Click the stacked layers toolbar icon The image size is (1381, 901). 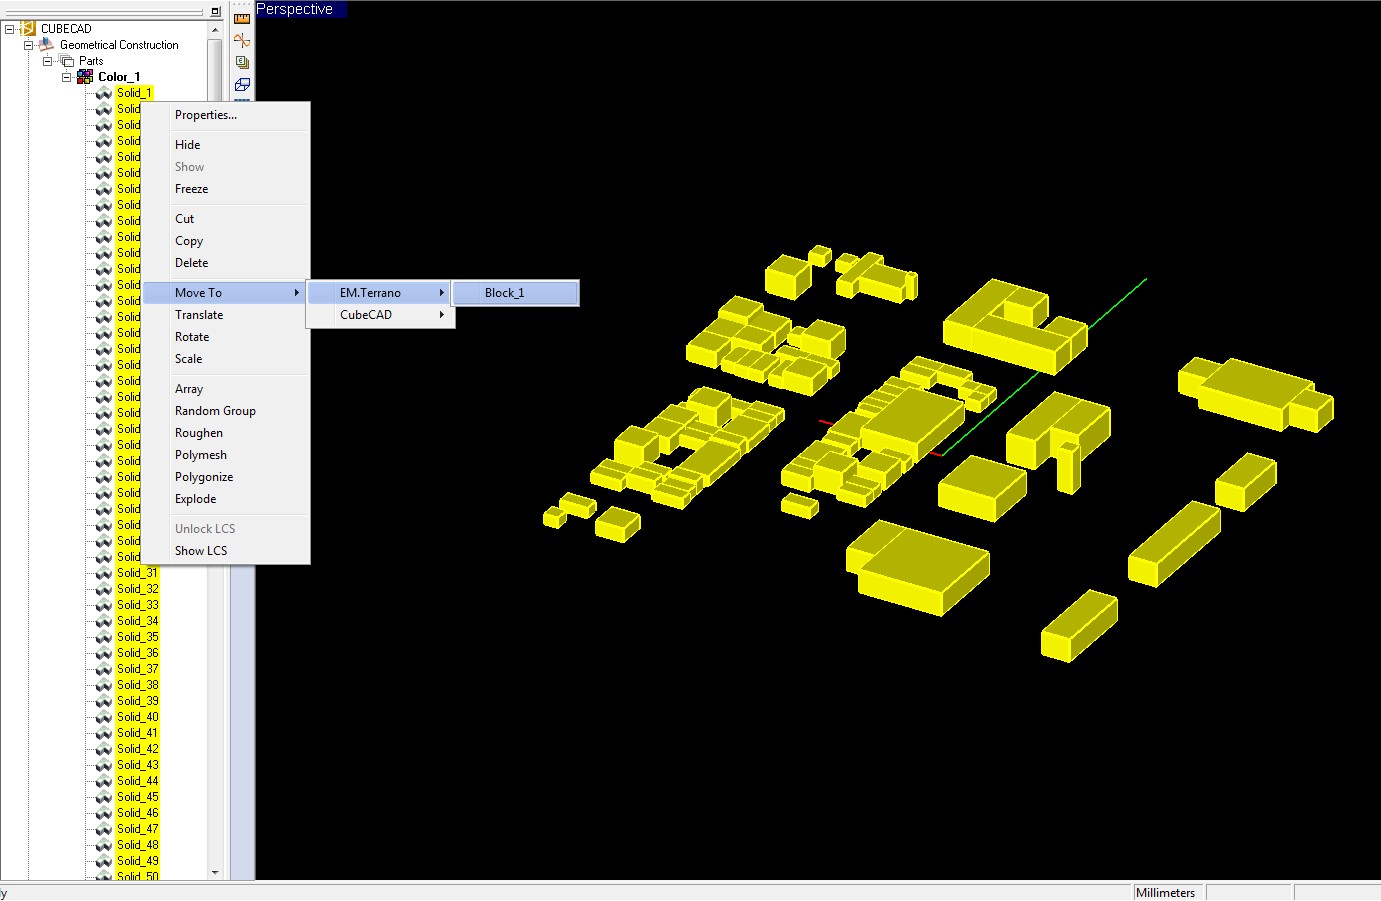pos(242,62)
